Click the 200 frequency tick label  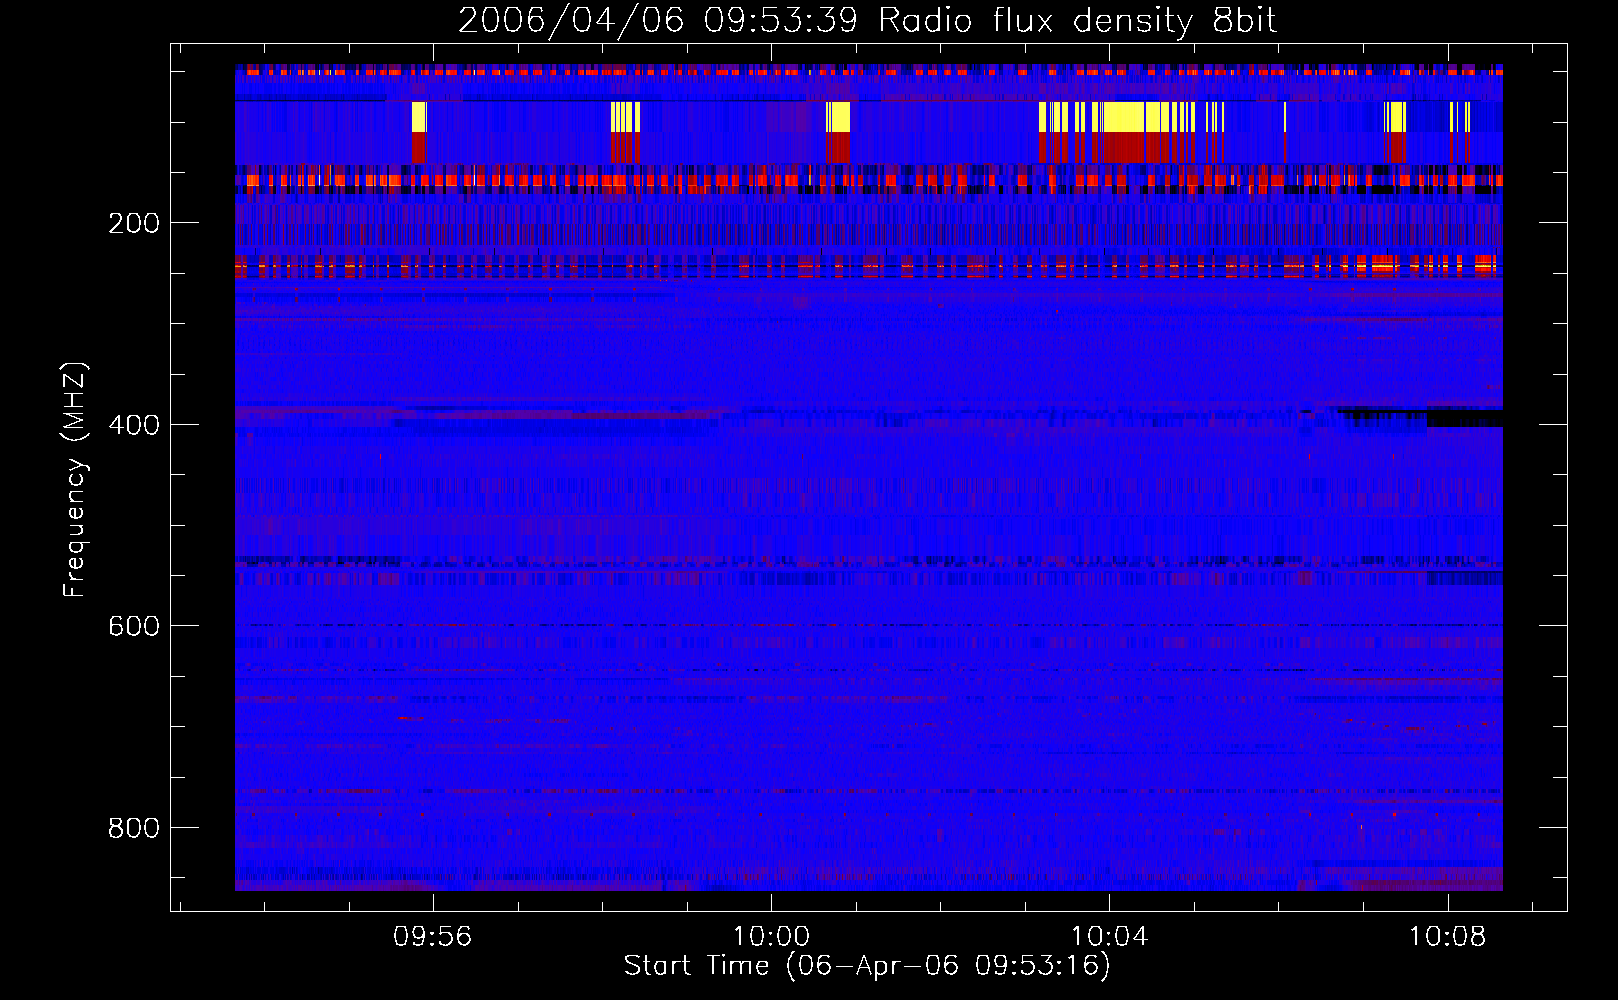click(134, 223)
